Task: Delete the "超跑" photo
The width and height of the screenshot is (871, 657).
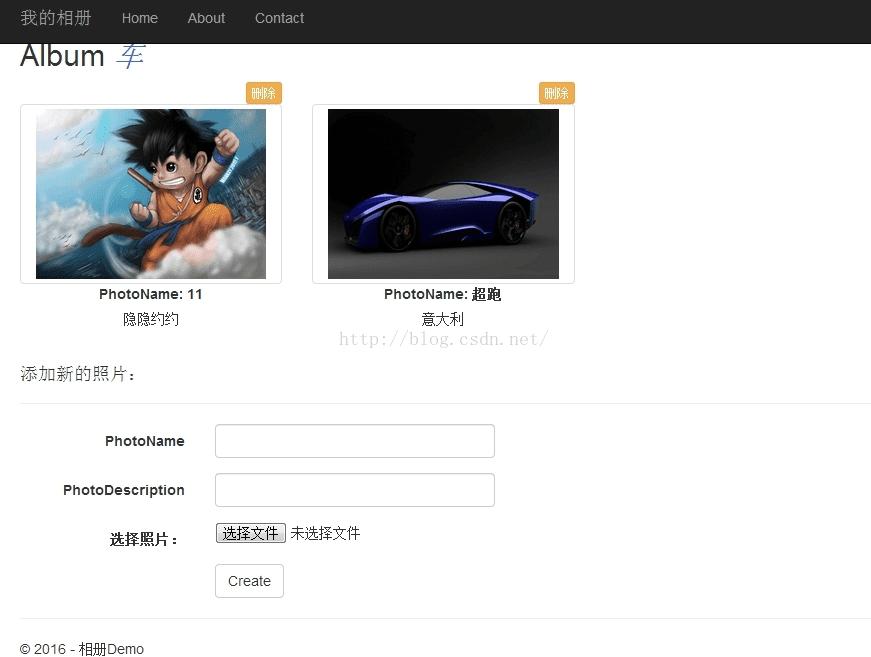Action: [x=556, y=92]
